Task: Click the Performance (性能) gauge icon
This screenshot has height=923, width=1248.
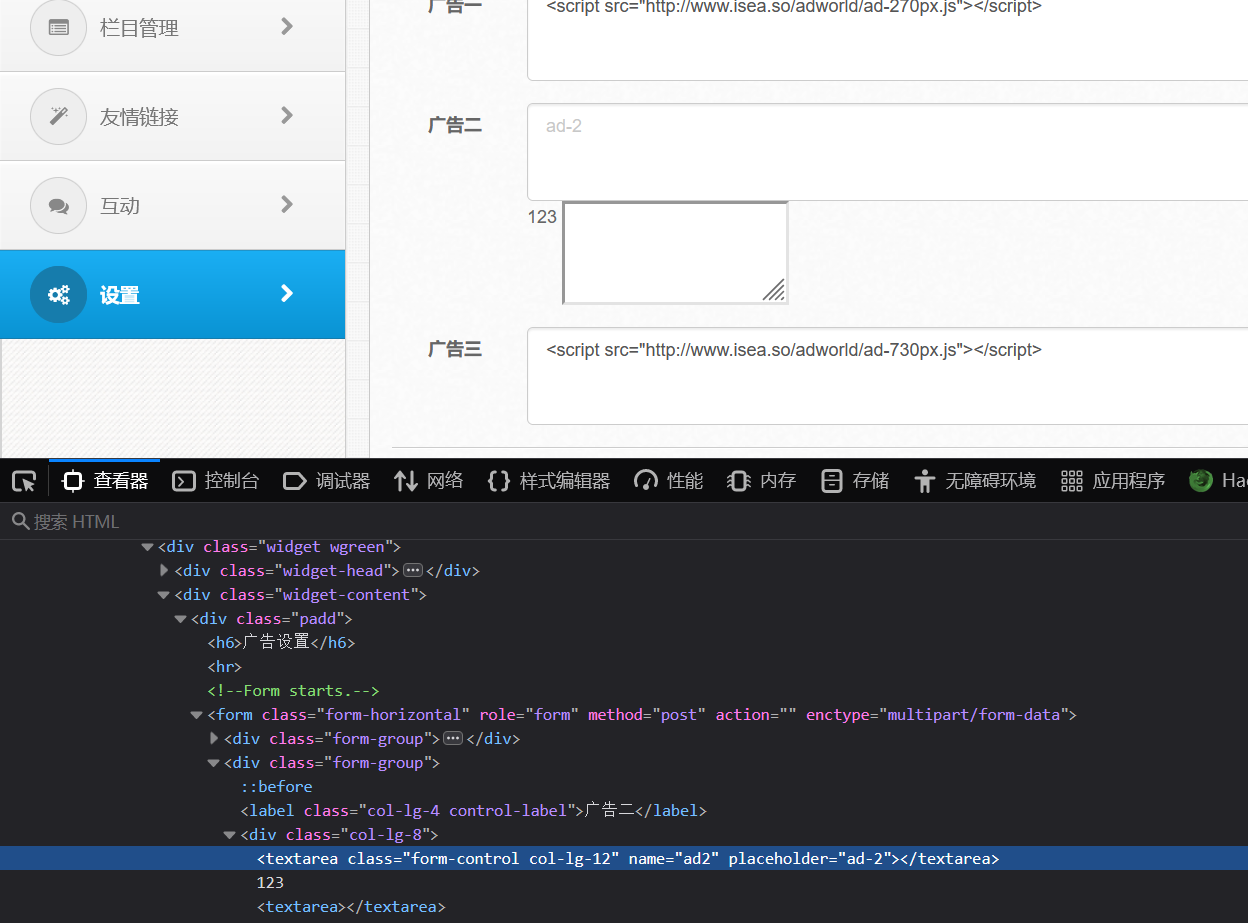Action: click(x=646, y=481)
